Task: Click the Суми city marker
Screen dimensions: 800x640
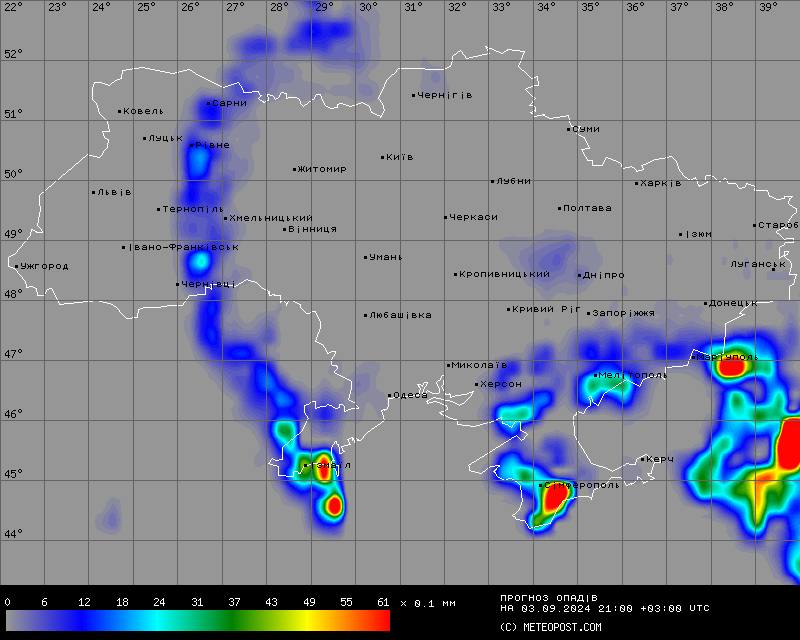Action: coord(569,129)
